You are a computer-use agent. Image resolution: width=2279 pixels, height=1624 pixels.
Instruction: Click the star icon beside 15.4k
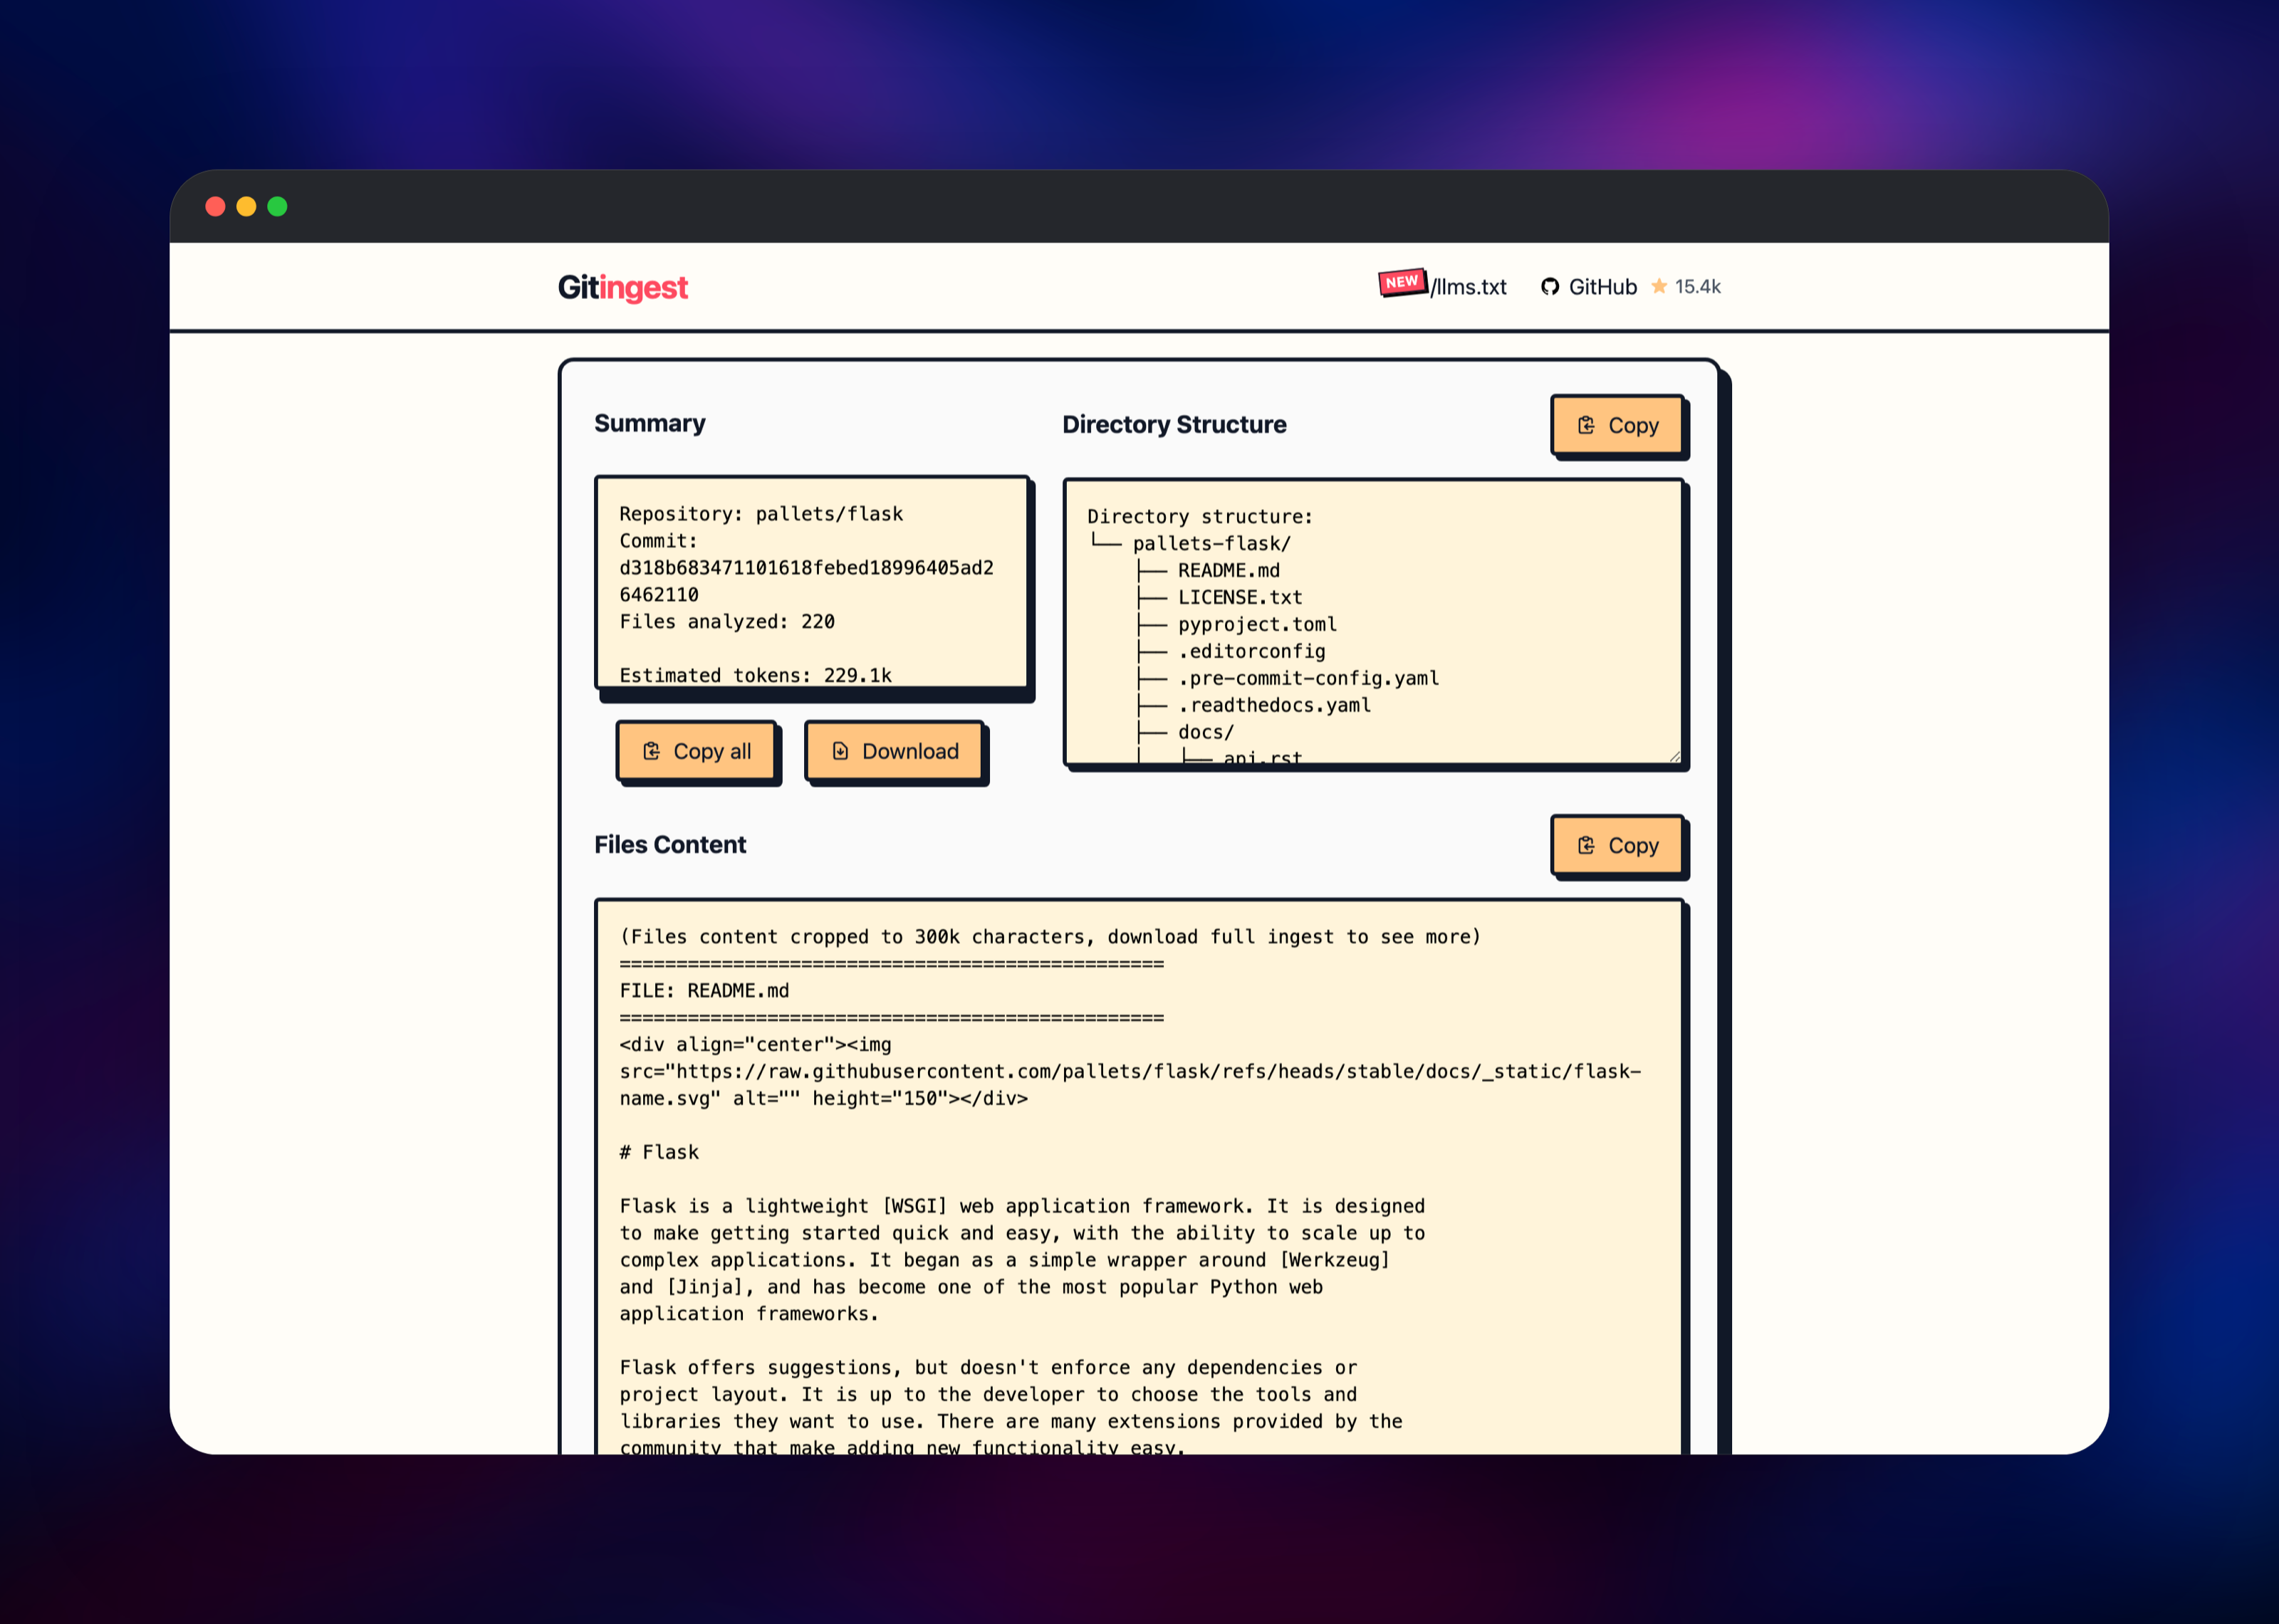click(1659, 286)
